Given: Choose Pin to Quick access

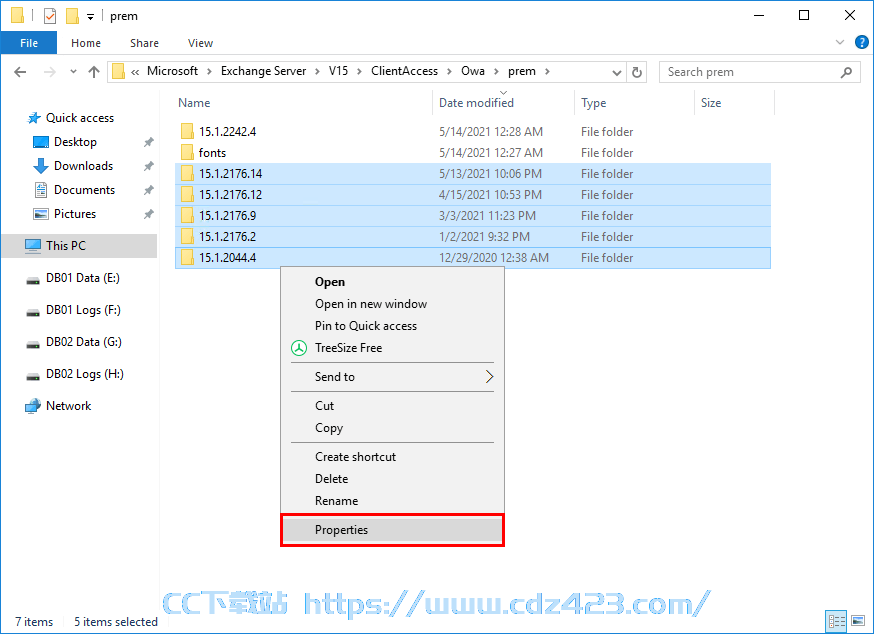Looking at the screenshot, I should point(392,326).
